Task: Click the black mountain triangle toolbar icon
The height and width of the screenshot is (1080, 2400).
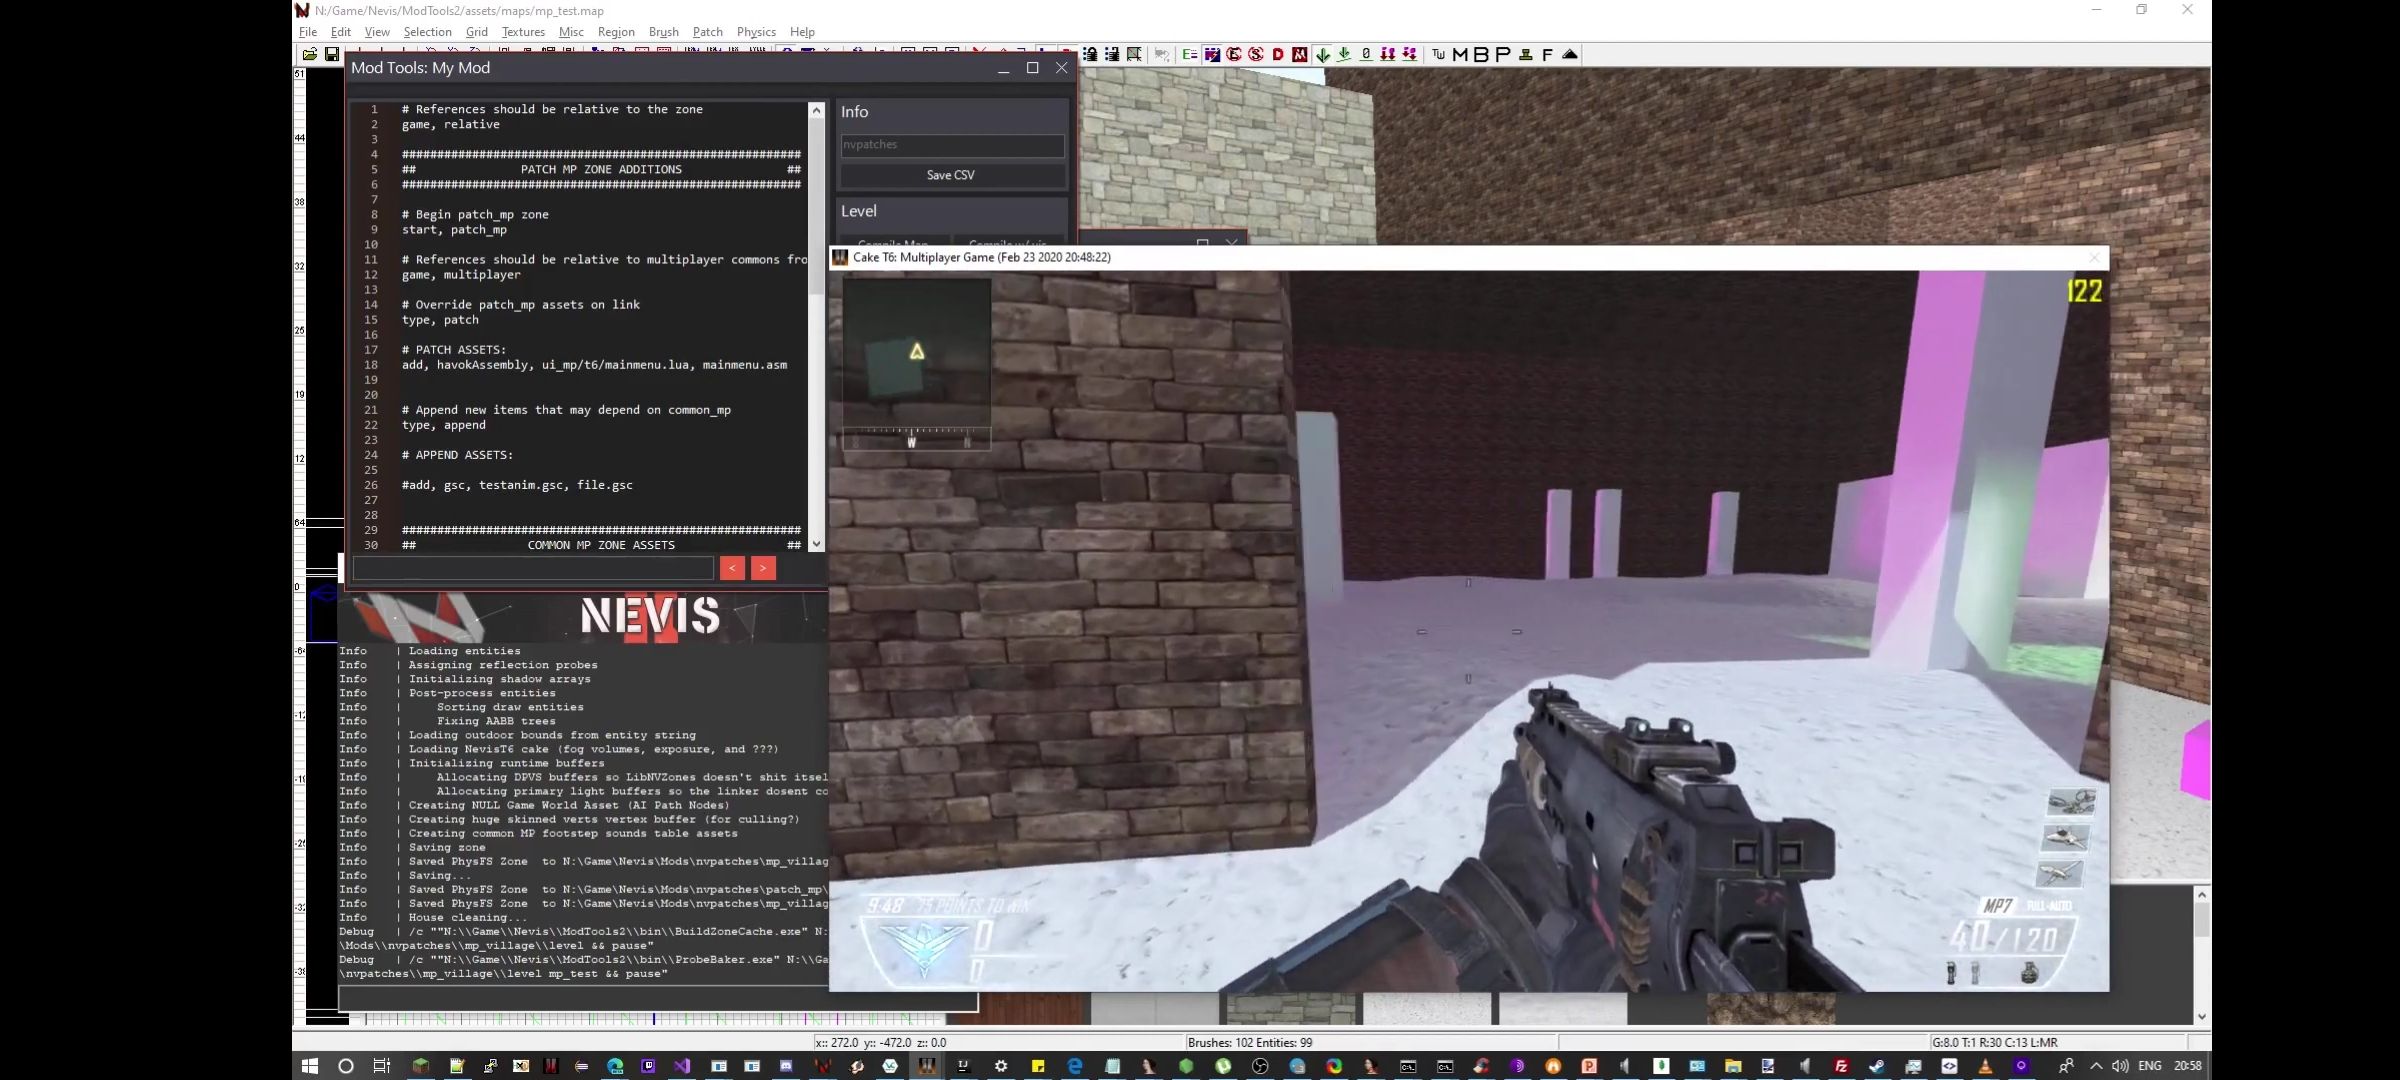Action: (1570, 54)
